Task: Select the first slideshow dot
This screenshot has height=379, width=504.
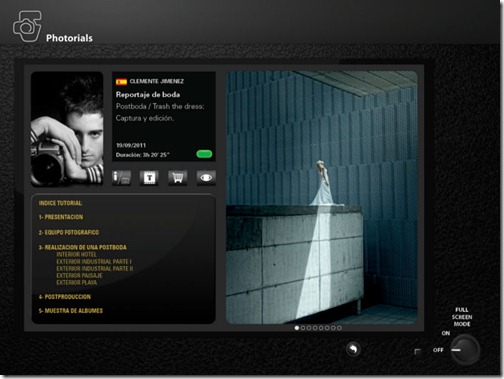Action: click(297, 328)
